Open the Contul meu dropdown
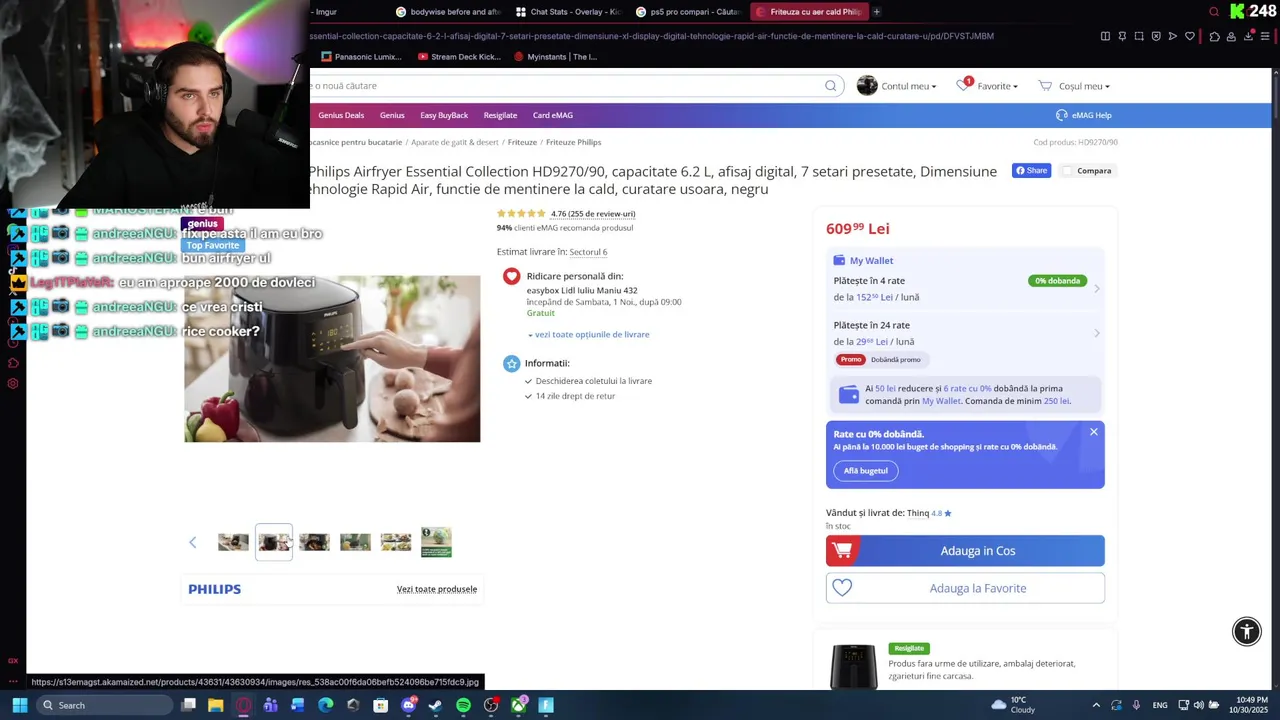This screenshot has height=720, width=1280. coord(909,86)
